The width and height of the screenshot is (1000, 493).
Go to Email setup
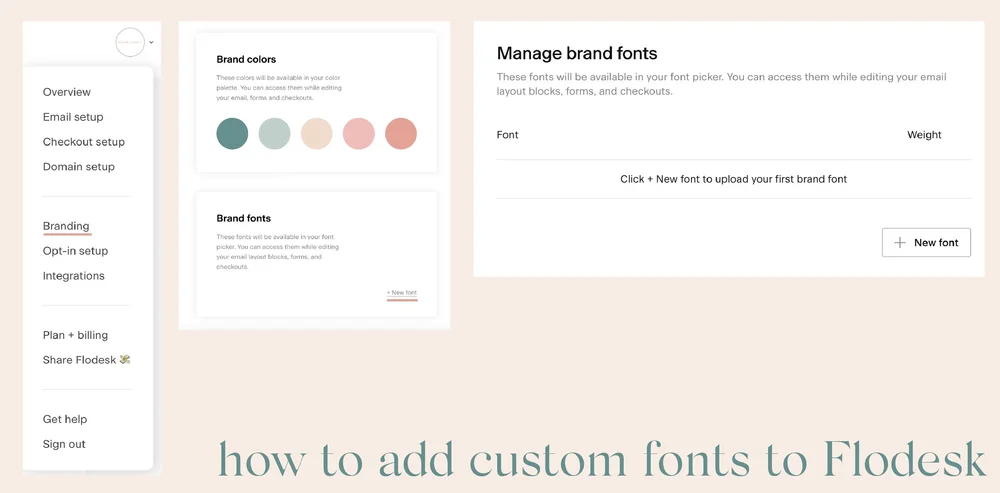73,117
